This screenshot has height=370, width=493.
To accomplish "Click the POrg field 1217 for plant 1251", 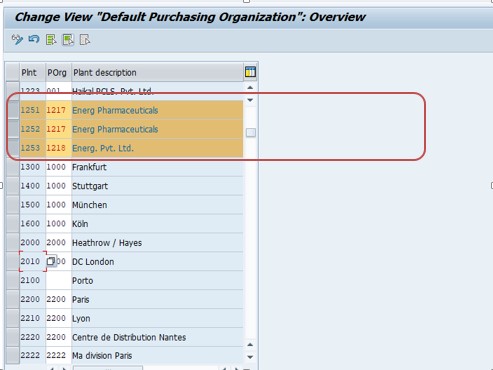I will coord(58,110).
